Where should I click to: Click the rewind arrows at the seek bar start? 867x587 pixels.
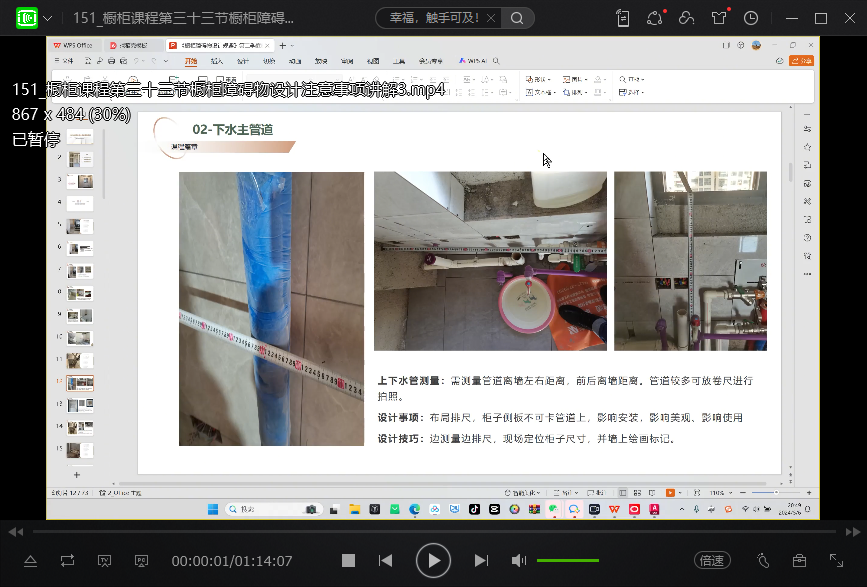click(15, 531)
